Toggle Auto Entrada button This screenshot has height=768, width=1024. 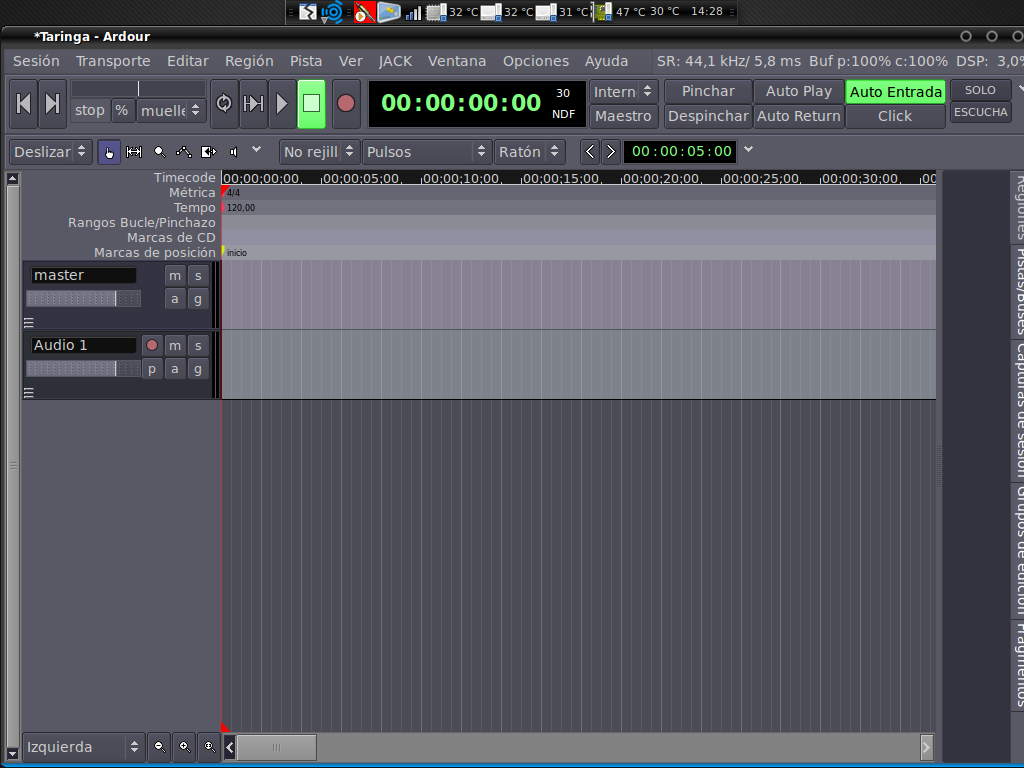tap(895, 92)
